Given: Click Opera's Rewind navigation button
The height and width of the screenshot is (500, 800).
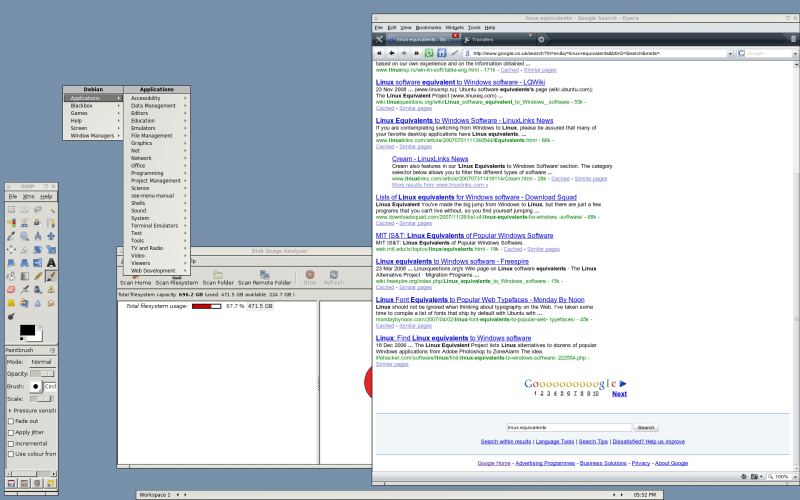Looking at the screenshot, I should click(379, 53).
